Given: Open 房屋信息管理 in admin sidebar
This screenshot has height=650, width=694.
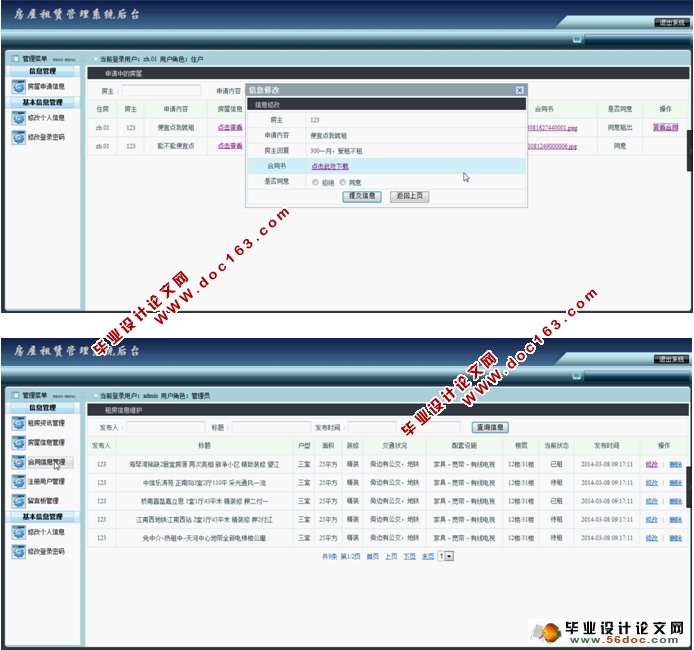Looking at the screenshot, I should tap(46, 443).
